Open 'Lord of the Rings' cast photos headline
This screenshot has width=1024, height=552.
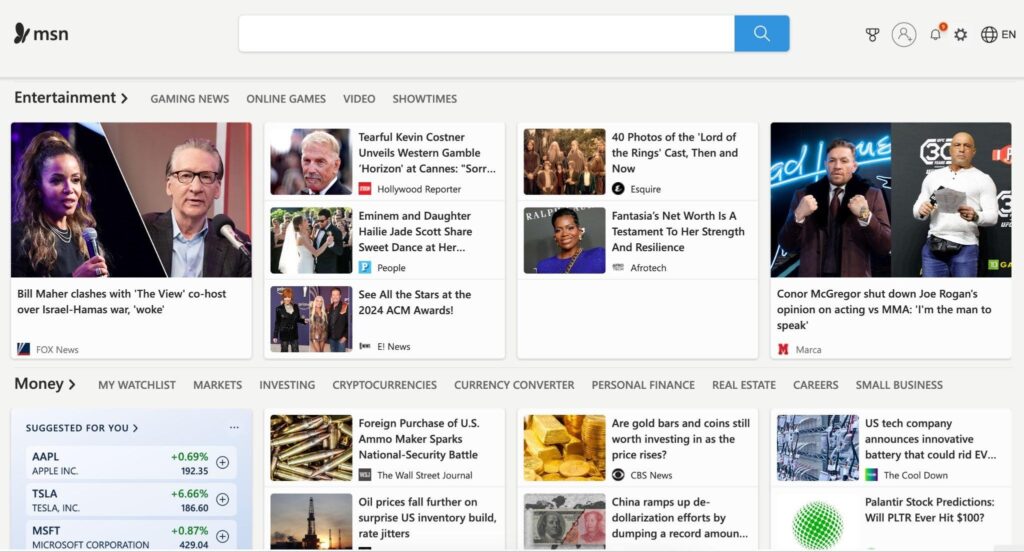(x=675, y=152)
